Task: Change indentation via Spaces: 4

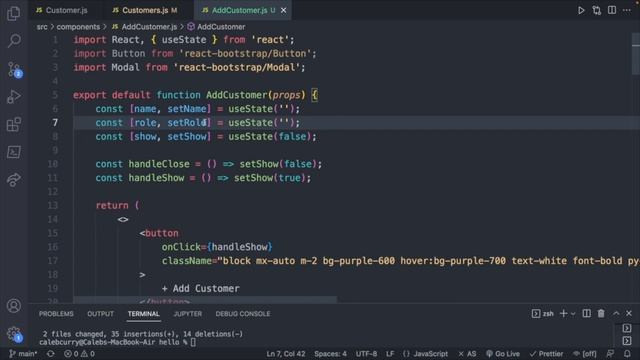Action: coord(330,353)
